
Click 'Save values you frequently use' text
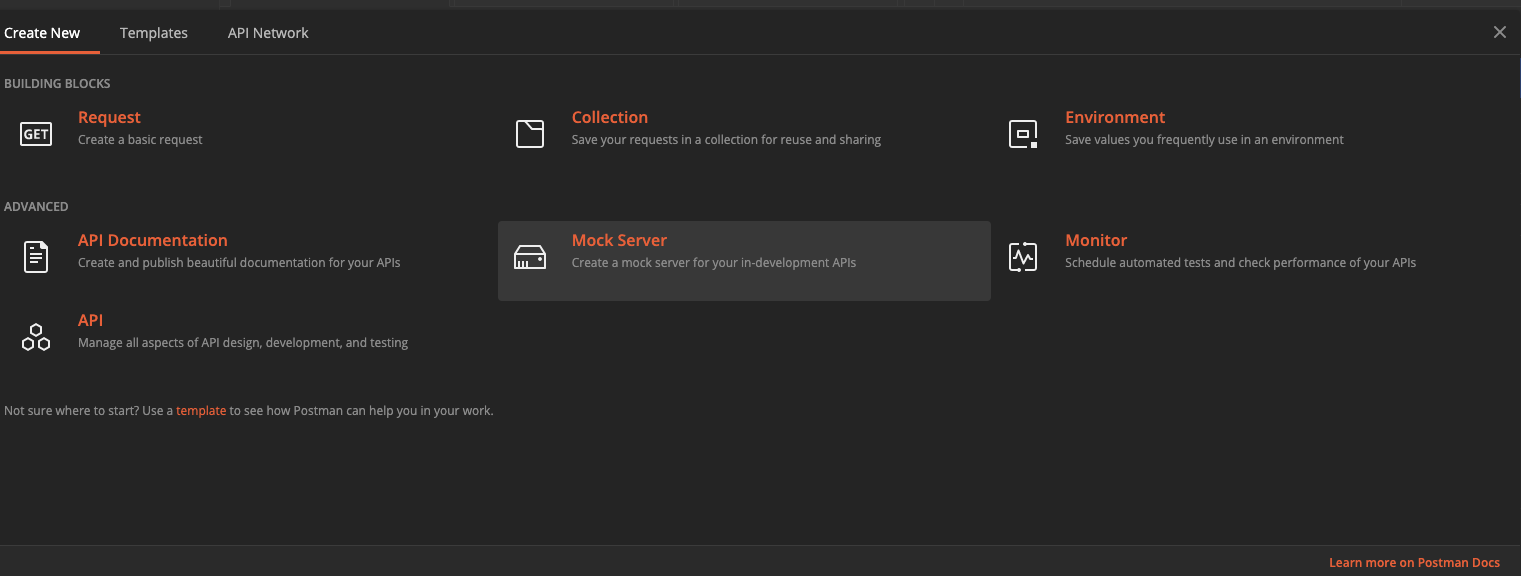(1204, 140)
